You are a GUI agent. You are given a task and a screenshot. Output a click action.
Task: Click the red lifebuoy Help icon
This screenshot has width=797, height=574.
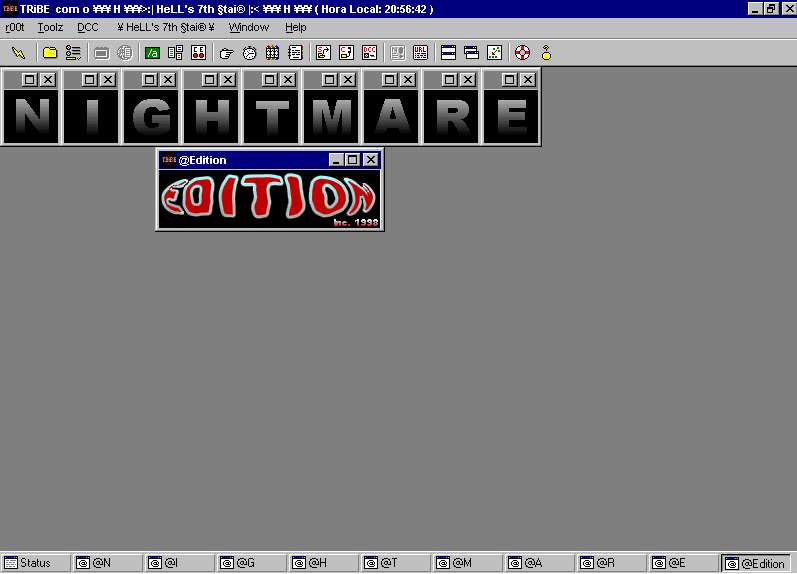(522, 53)
